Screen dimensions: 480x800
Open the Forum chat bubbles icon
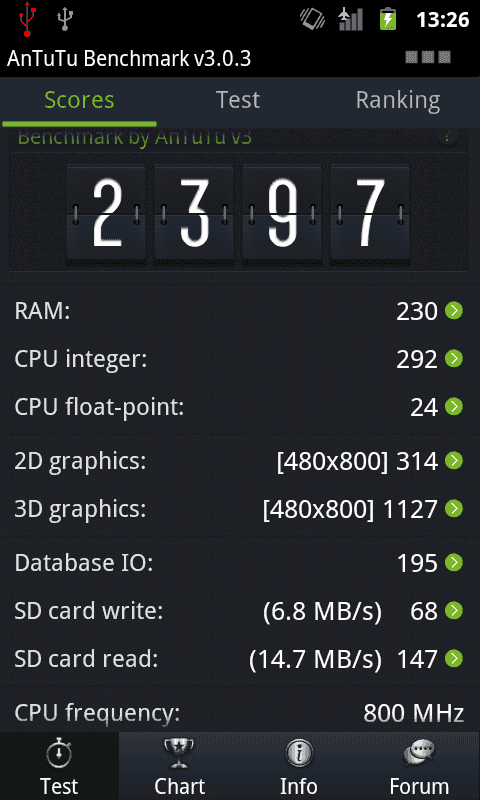pos(419,754)
